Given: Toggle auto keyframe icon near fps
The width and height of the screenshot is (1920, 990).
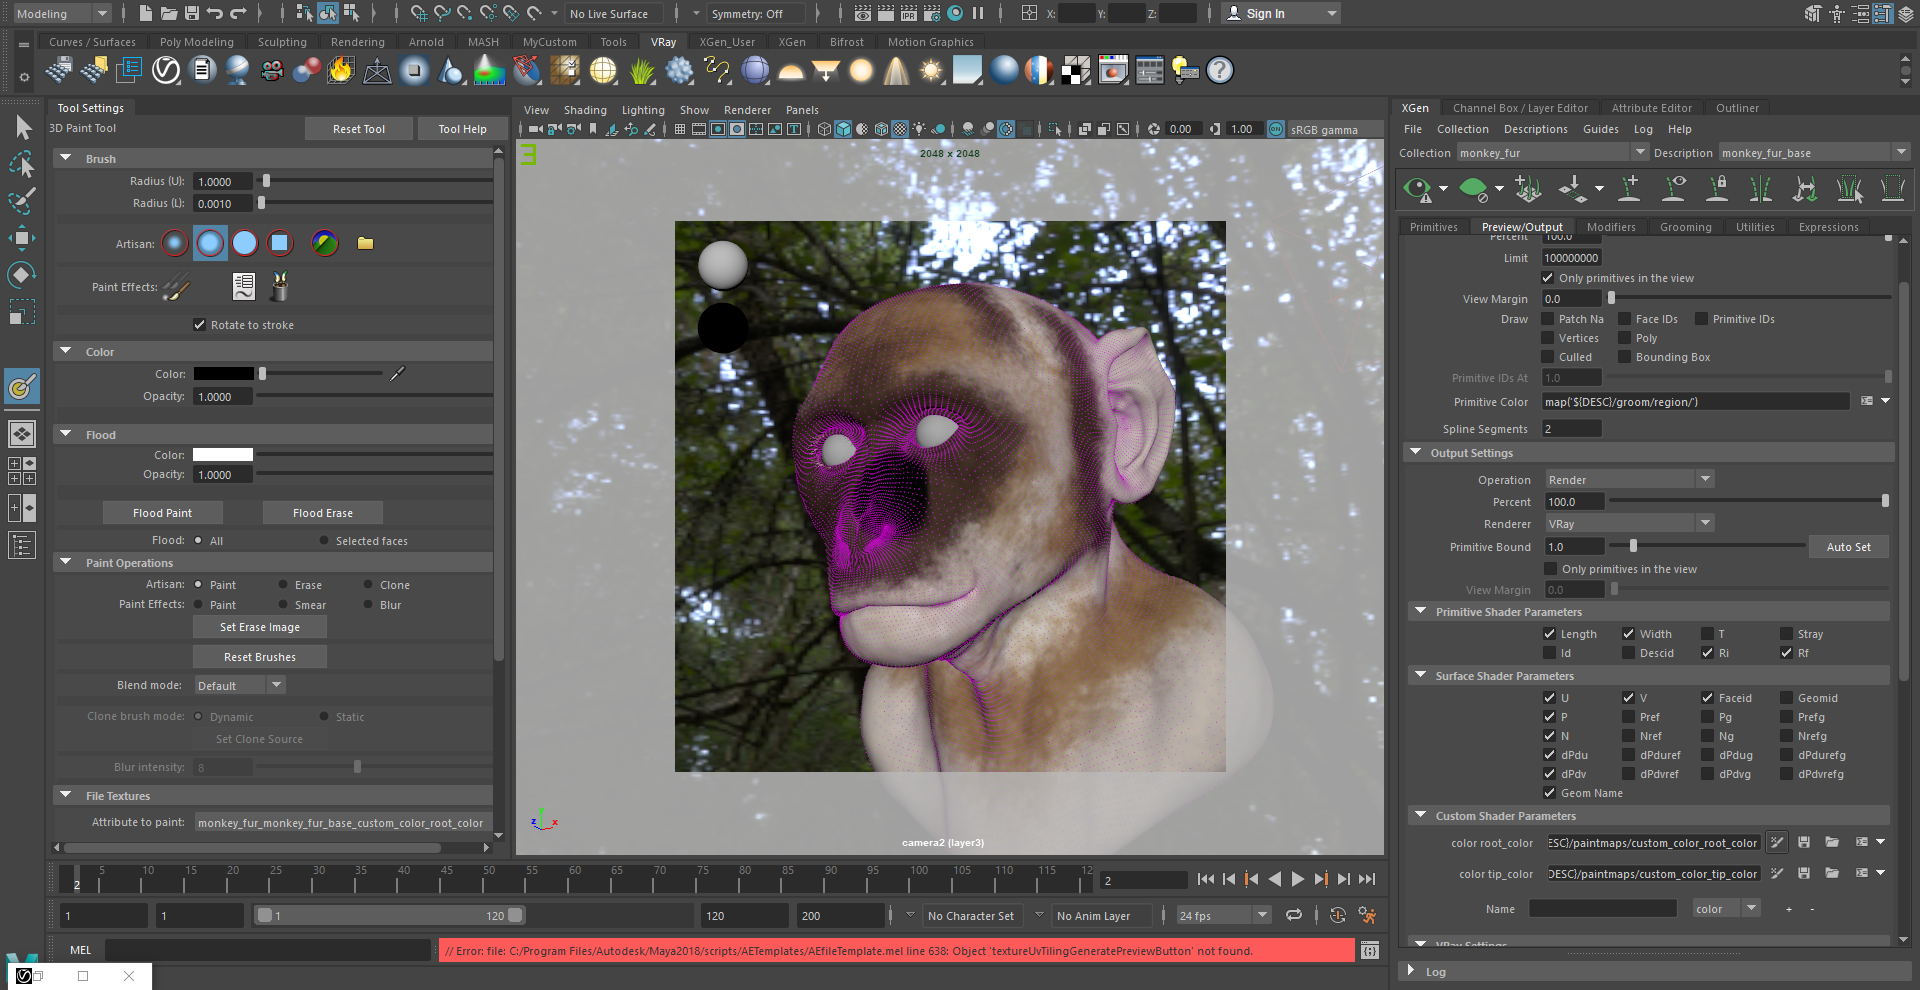Looking at the screenshot, I should click(x=1338, y=915).
